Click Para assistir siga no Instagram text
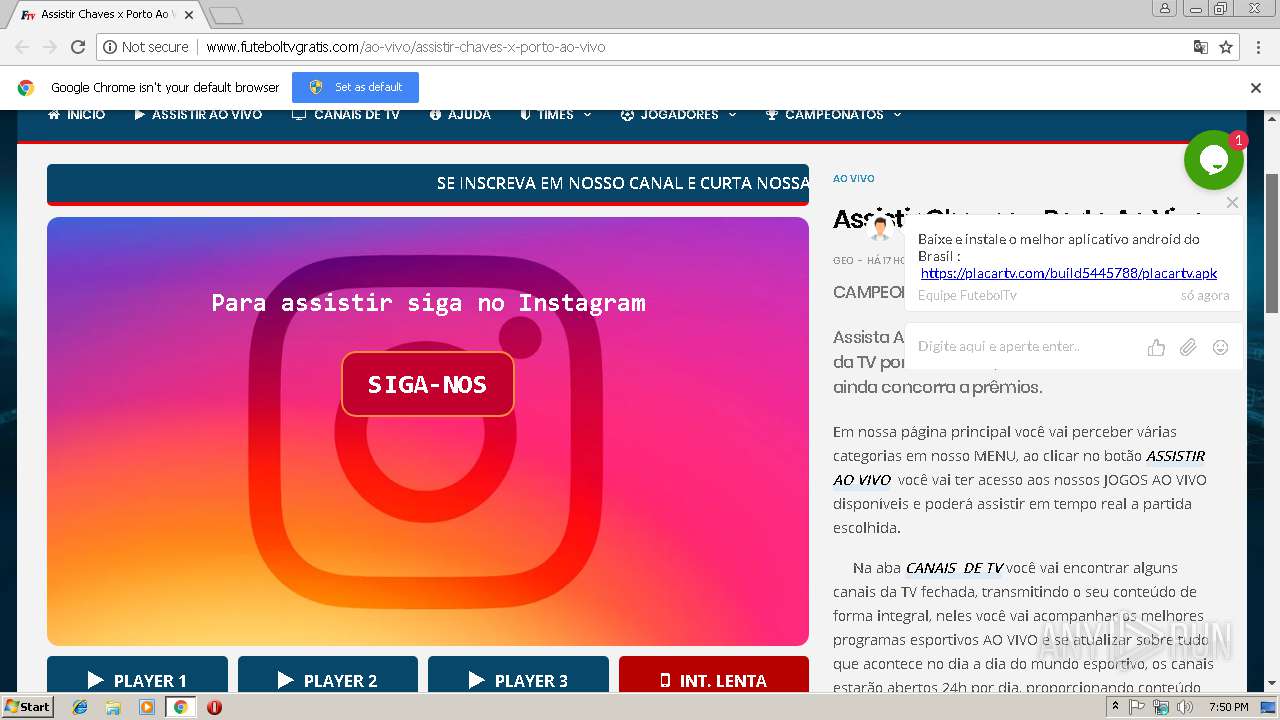The width and height of the screenshot is (1280, 720). (x=428, y=302)
